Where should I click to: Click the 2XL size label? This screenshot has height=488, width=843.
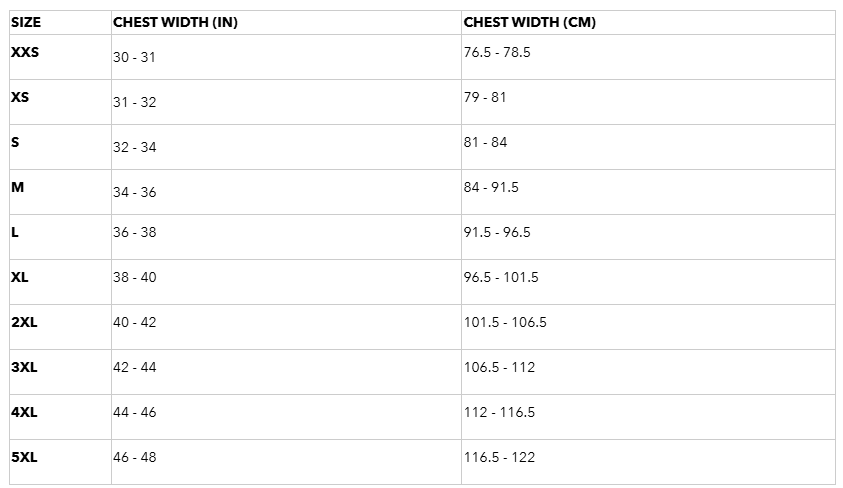24,322
